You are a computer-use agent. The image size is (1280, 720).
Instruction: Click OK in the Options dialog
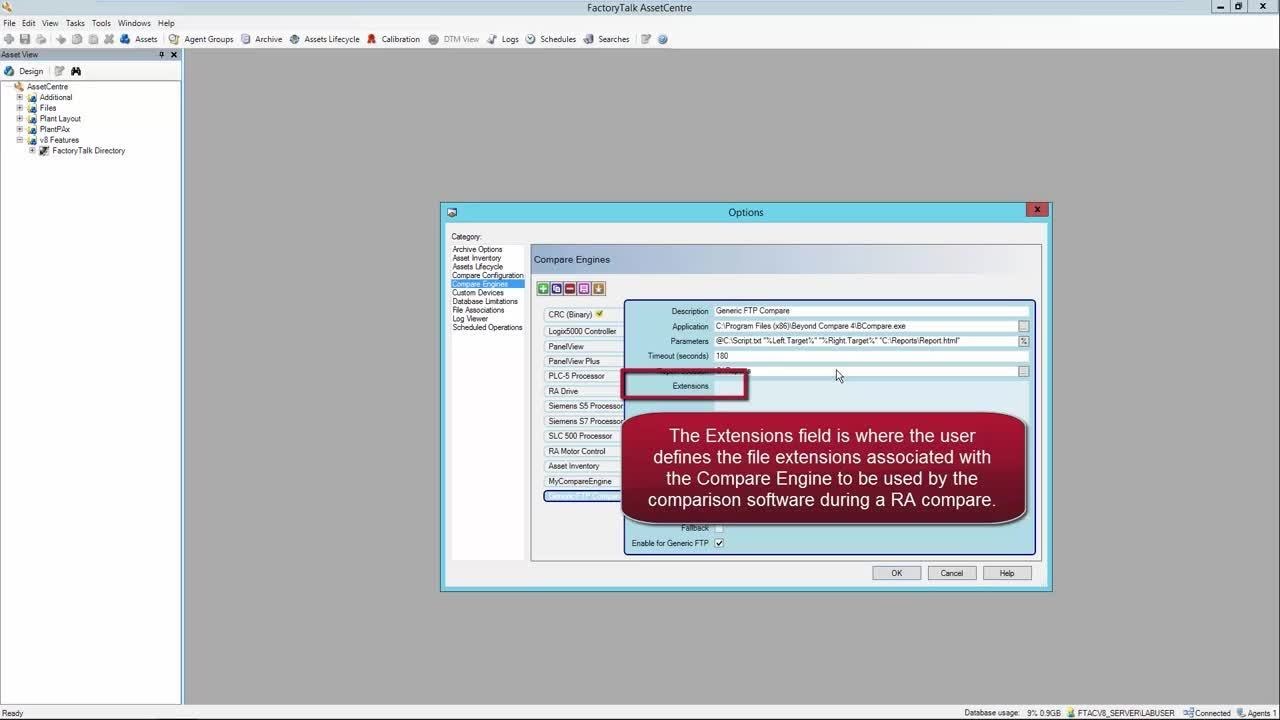click(896, 573)
